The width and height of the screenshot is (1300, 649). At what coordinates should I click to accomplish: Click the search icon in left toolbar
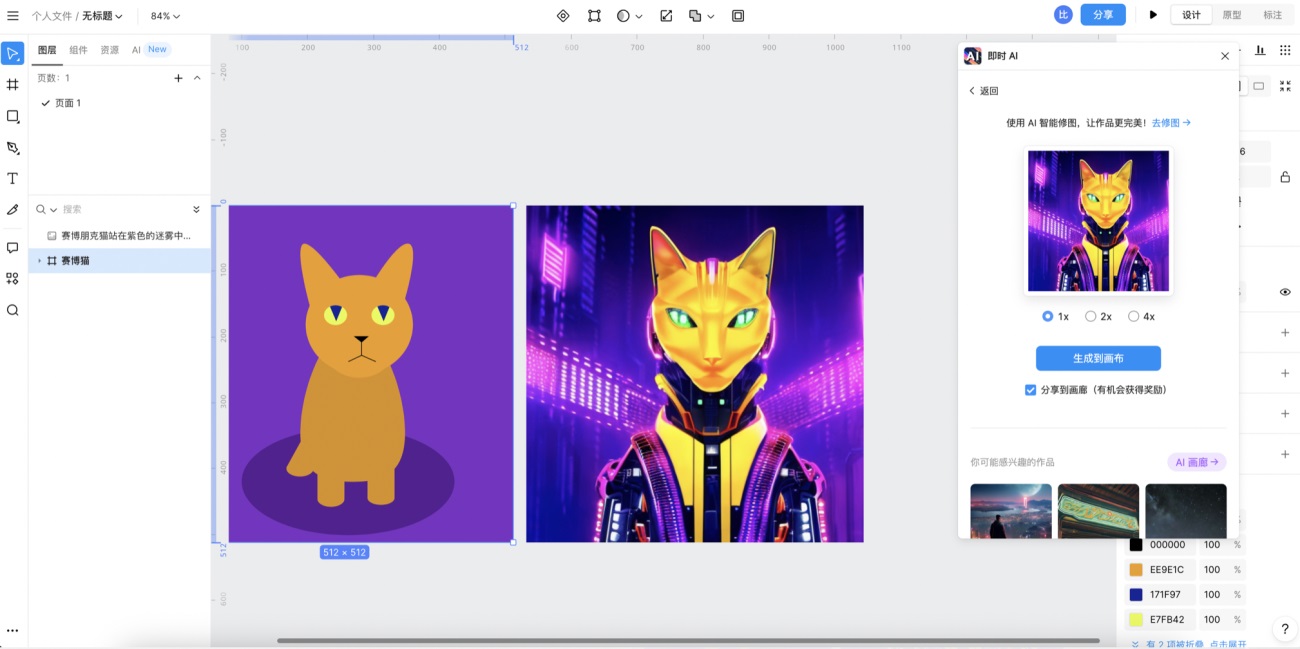coord(13,310)
